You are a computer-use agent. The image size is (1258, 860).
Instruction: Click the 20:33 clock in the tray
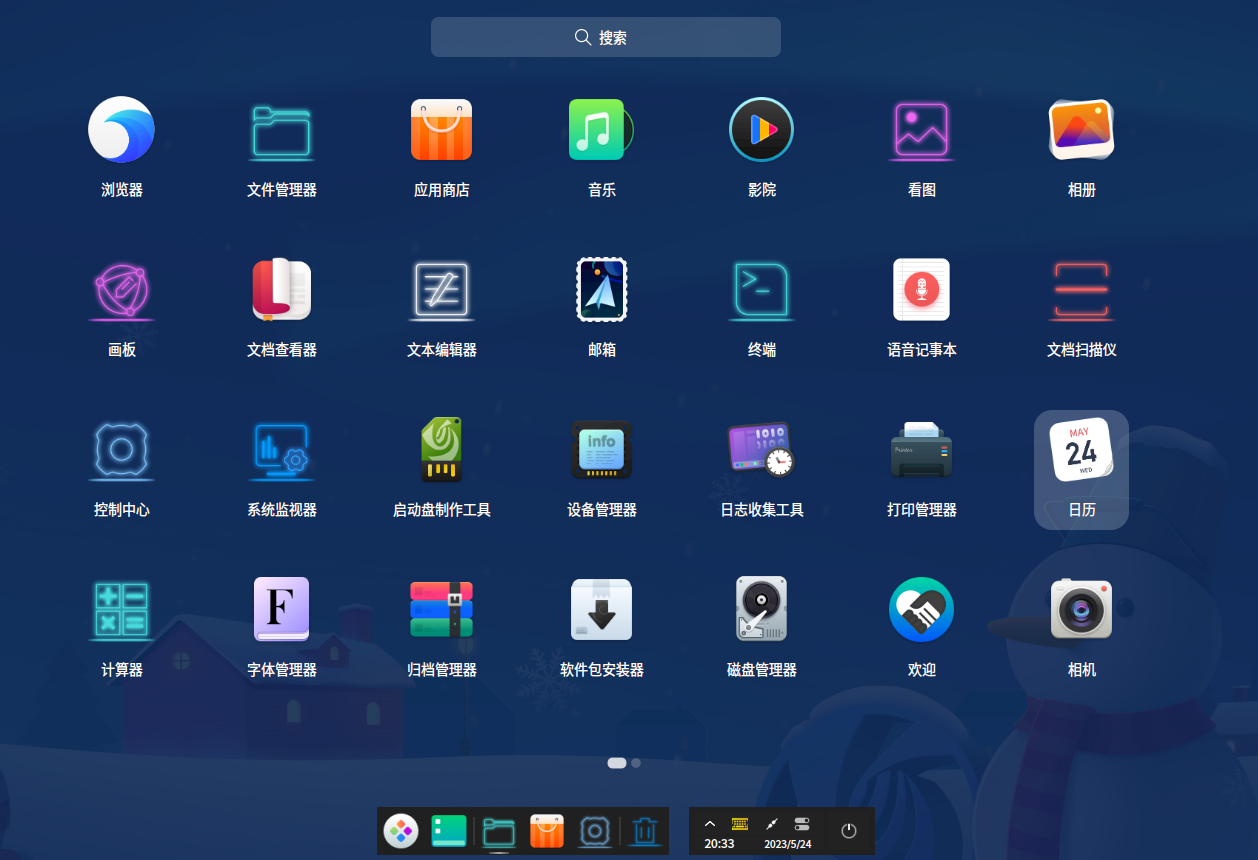(719, 844)
